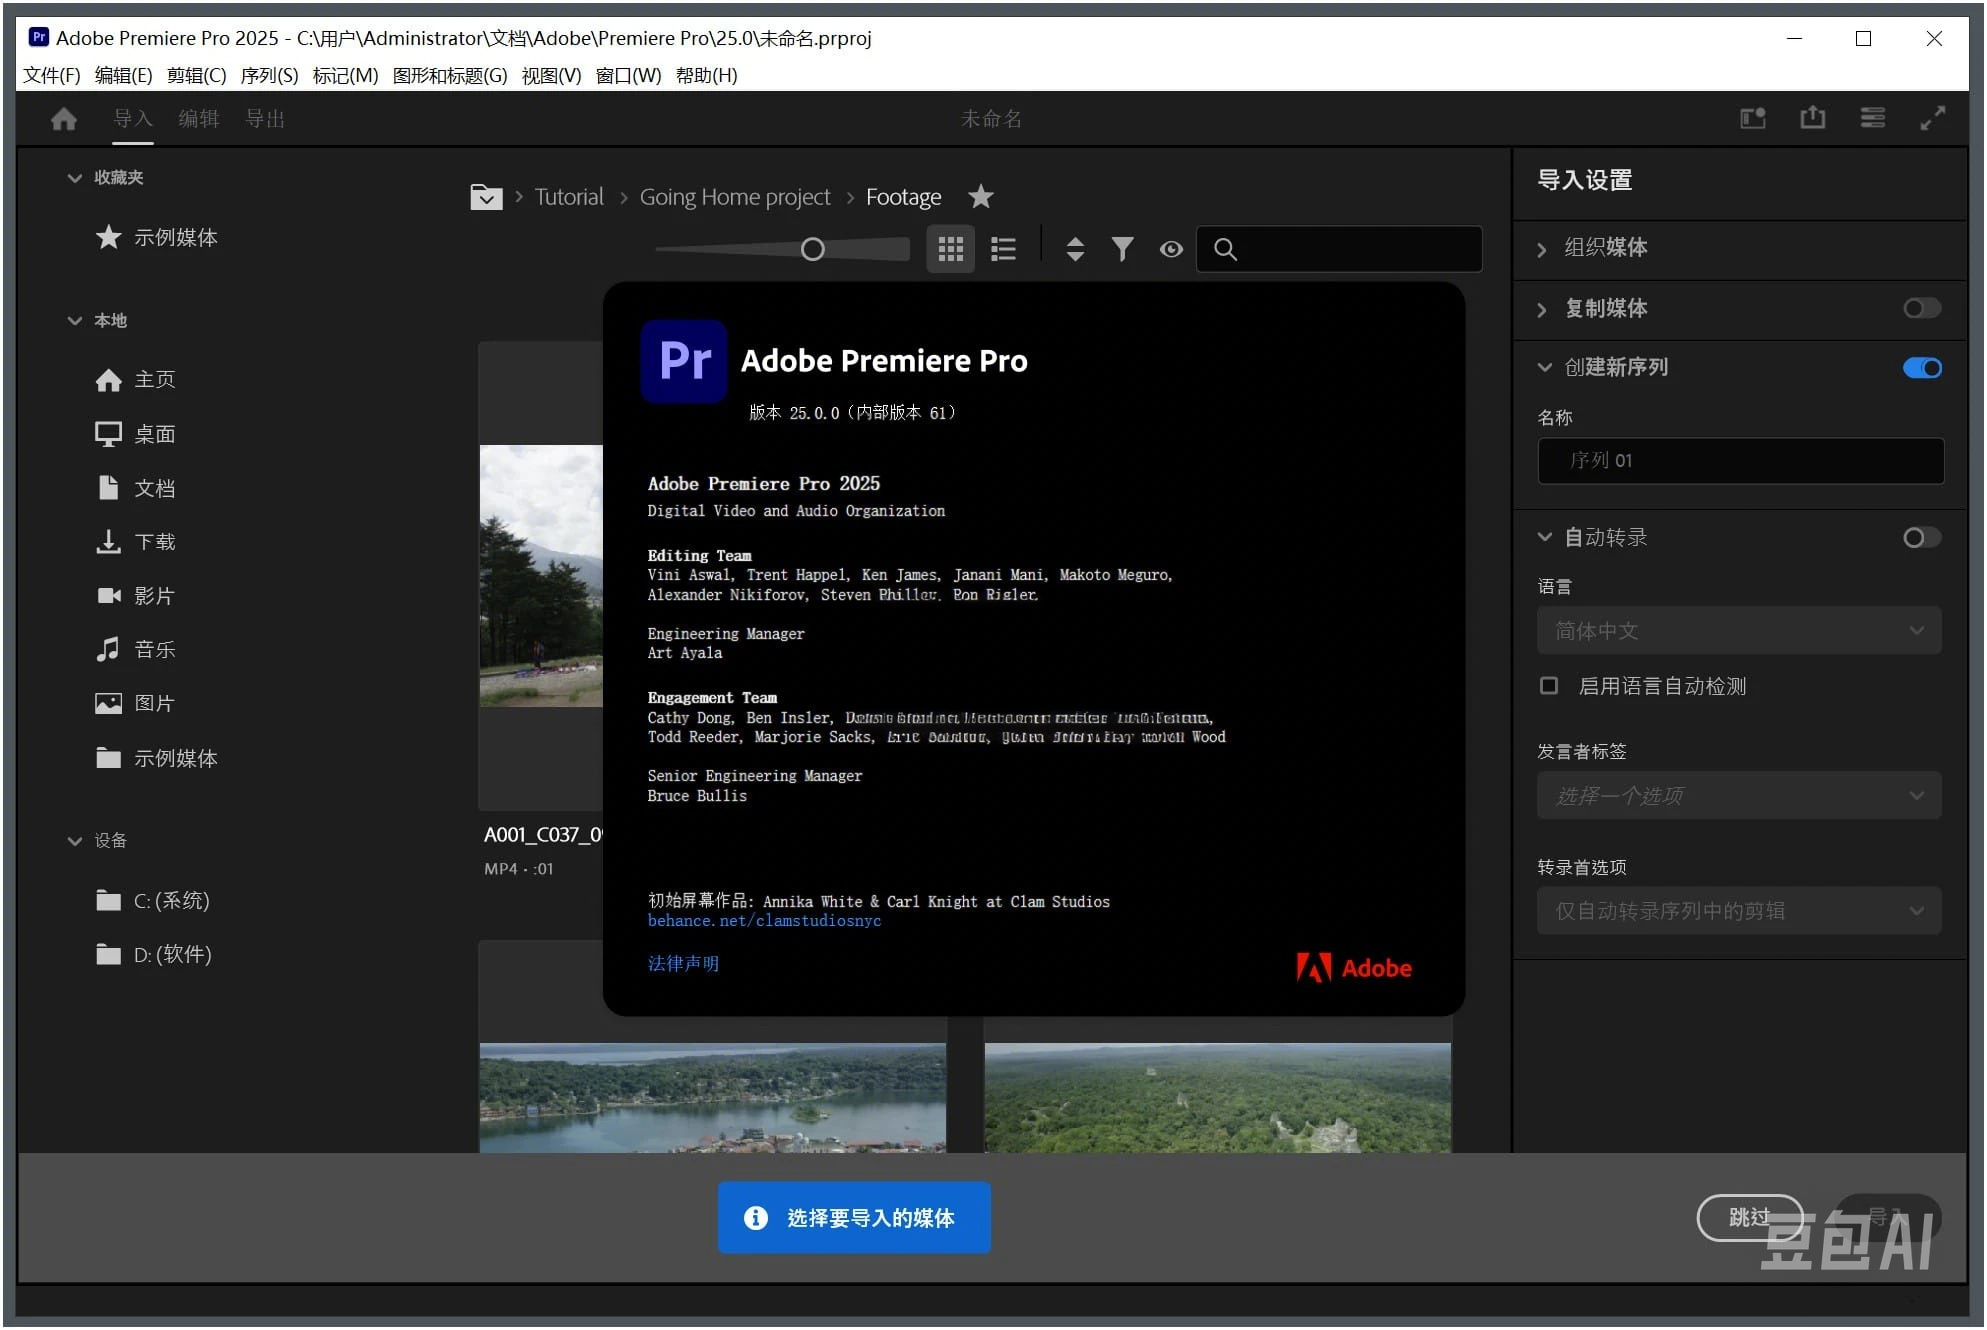Open the 发言者标签 dropdown
This screenshot has width=1987, height=1330.
1740,796
